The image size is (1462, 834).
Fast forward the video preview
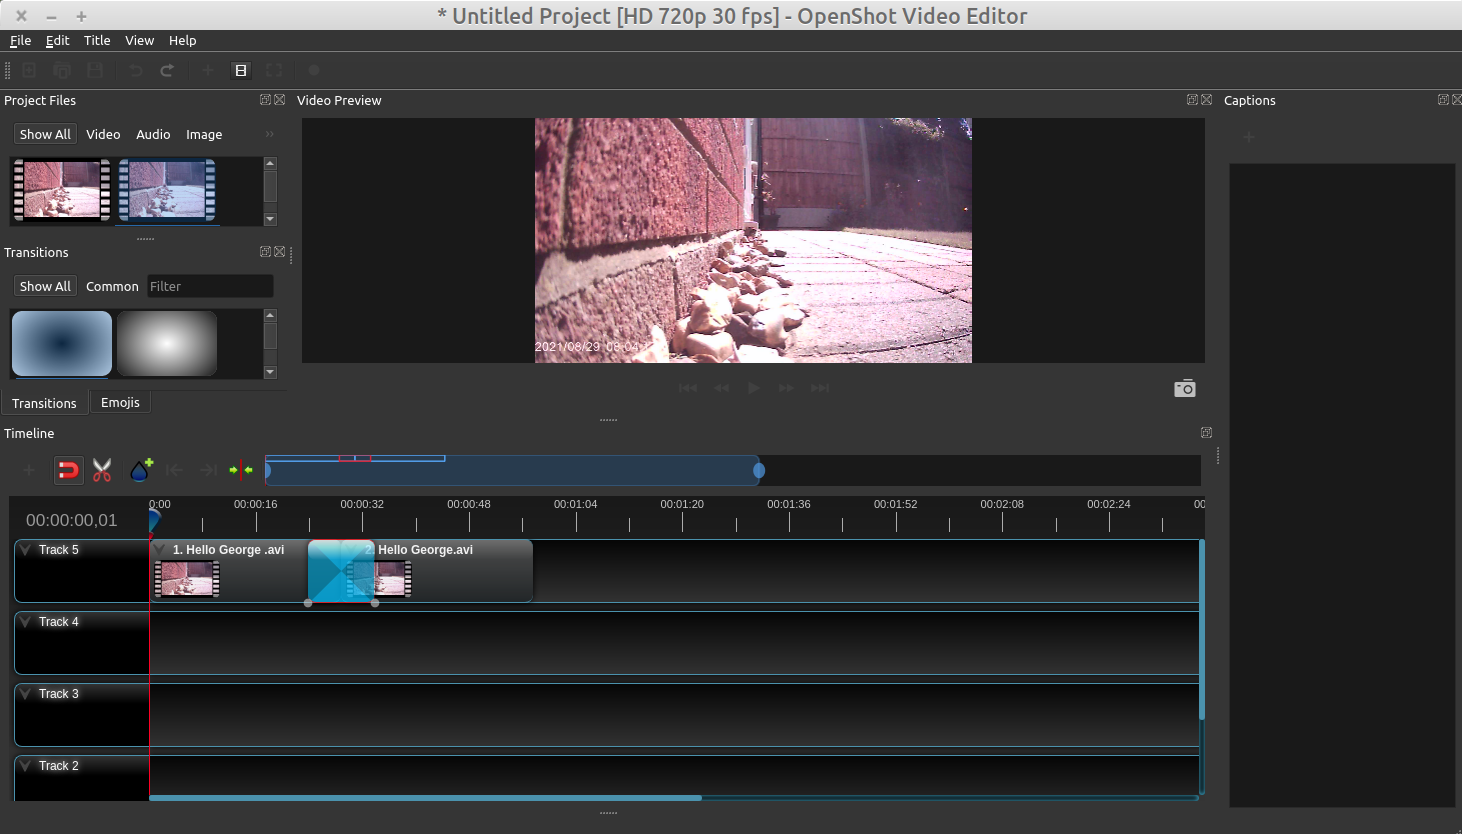[787, 388]
